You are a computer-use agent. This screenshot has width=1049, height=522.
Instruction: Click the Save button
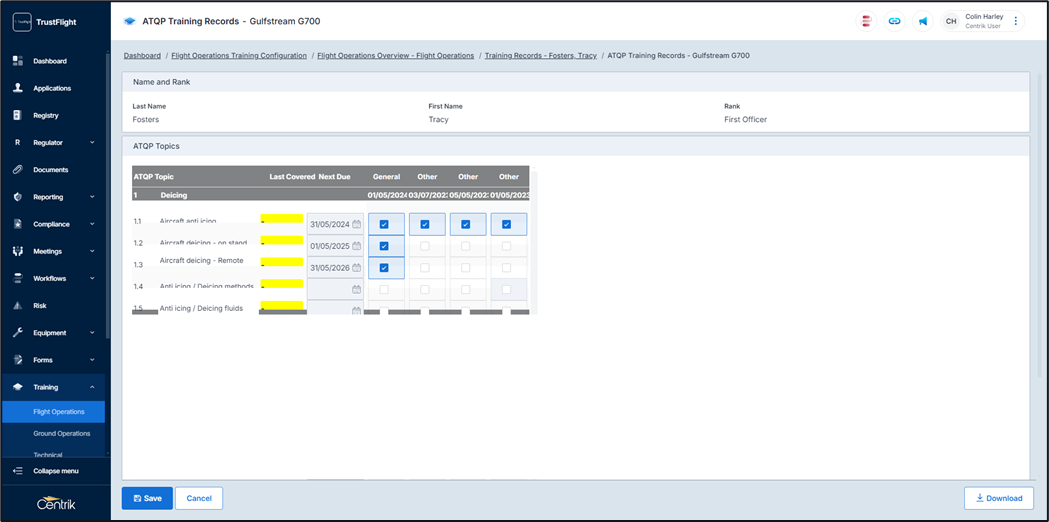[x=147, y=498]
